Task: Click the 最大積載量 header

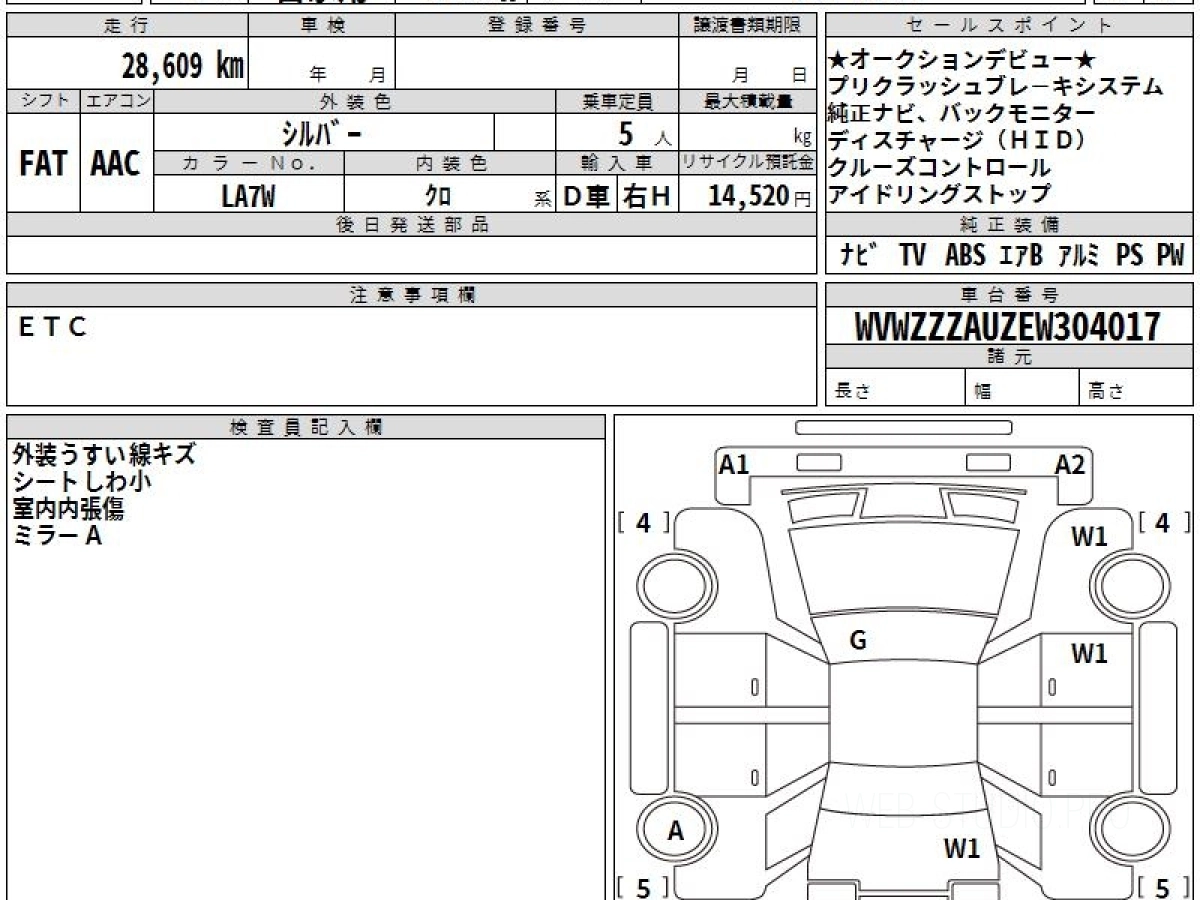Action: [x=747, y=101]
